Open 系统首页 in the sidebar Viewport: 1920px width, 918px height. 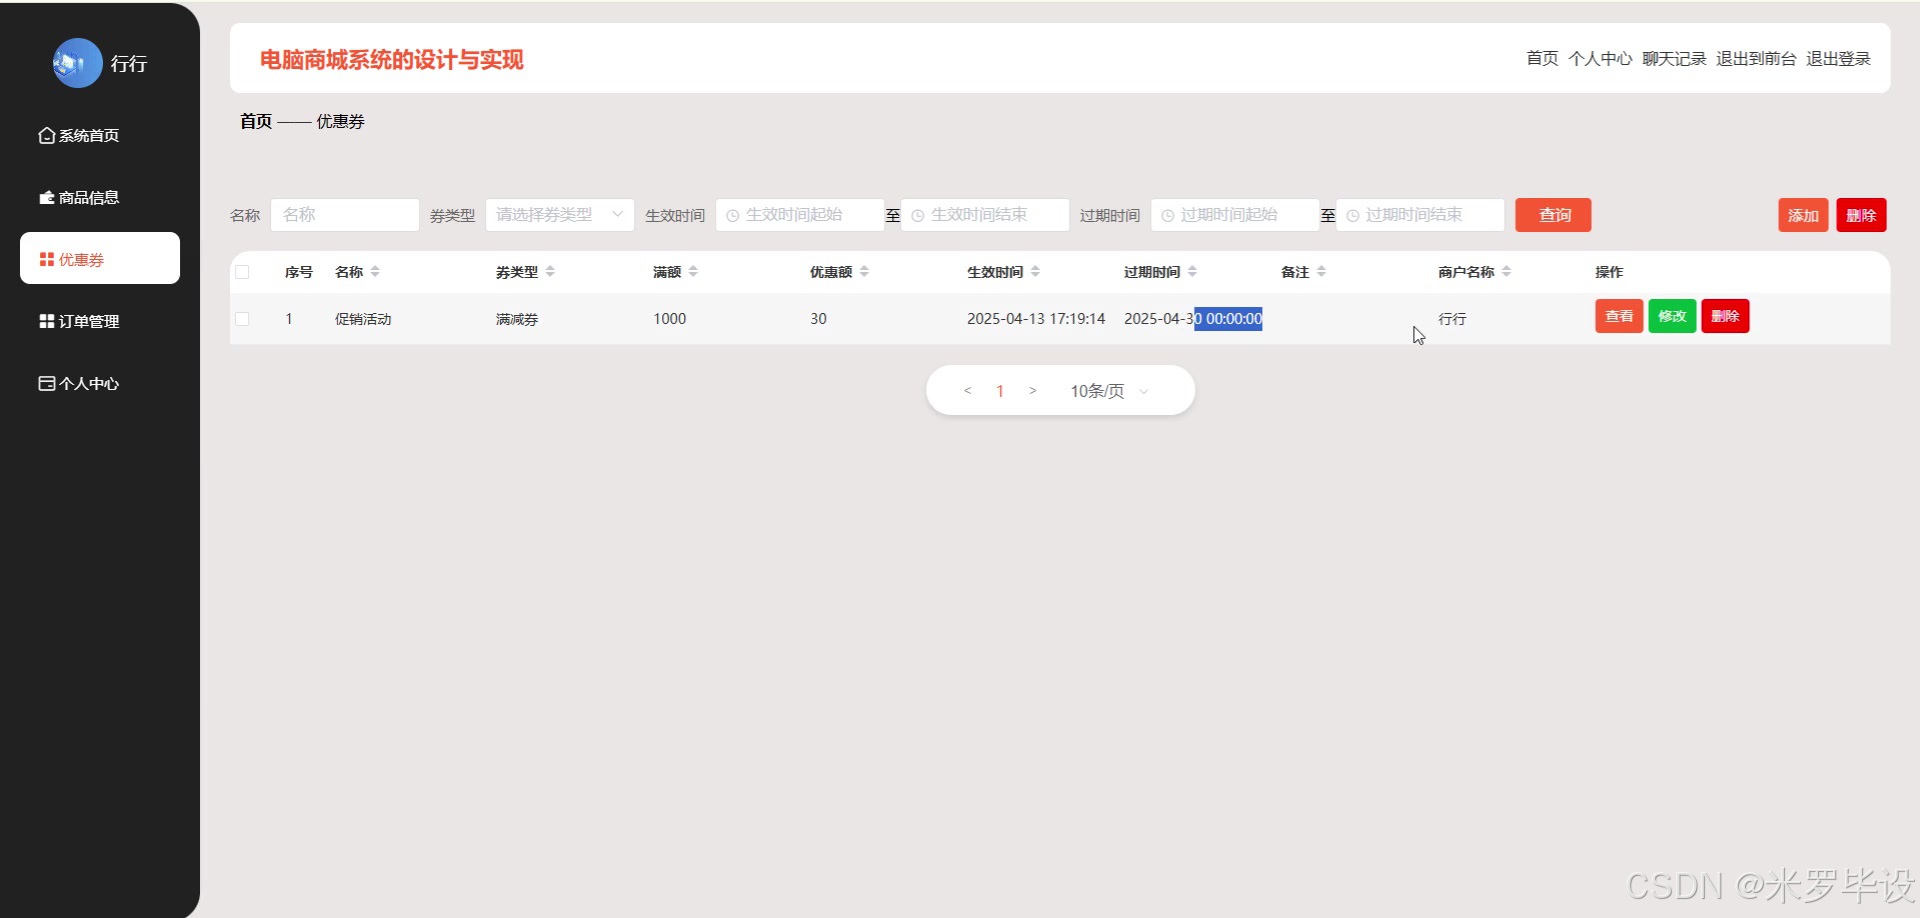[100, 135]
